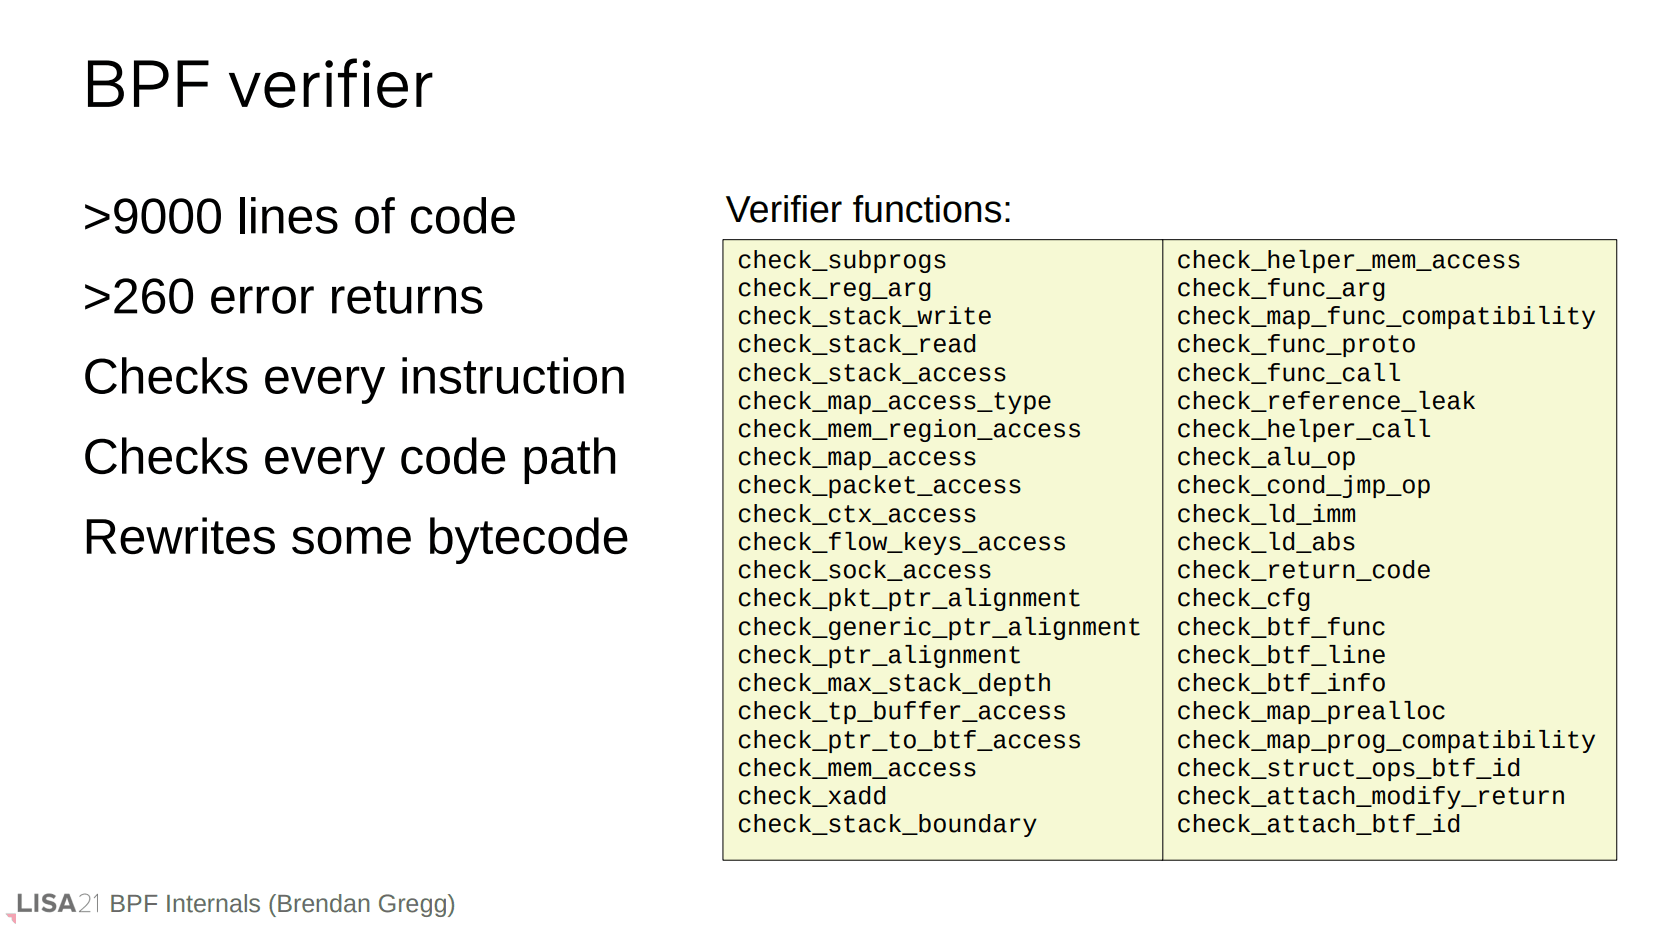Viewport: 1653px width, 930px height.
Task: Click the ">260 error returns" line
Action: [283, 297]
